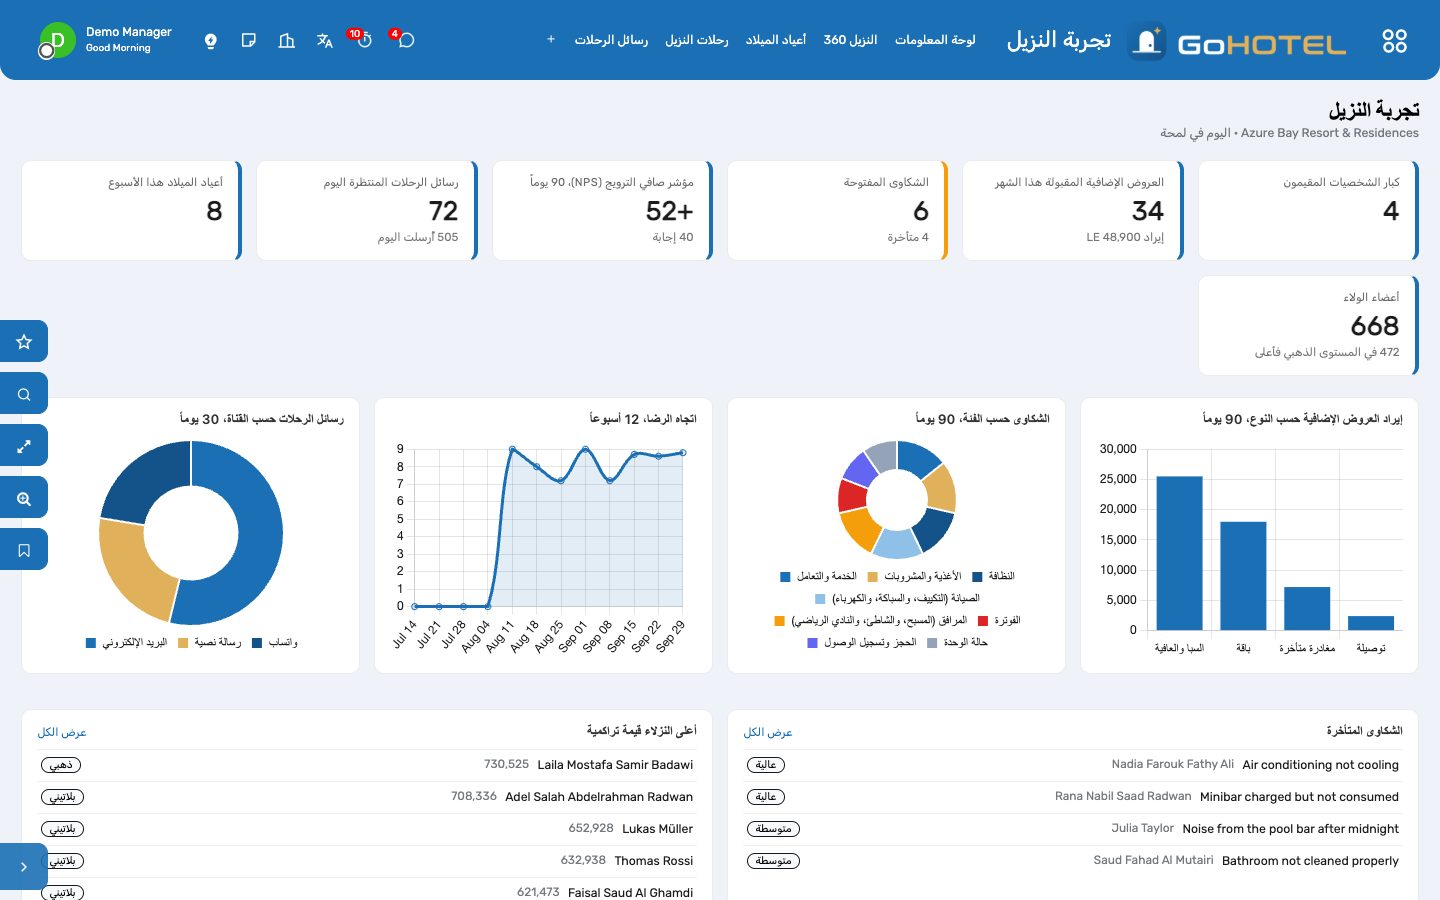Click عرض الكل link in delayed complaints
The width and height of the screenshot is (1440, 900).
point(768,732)
